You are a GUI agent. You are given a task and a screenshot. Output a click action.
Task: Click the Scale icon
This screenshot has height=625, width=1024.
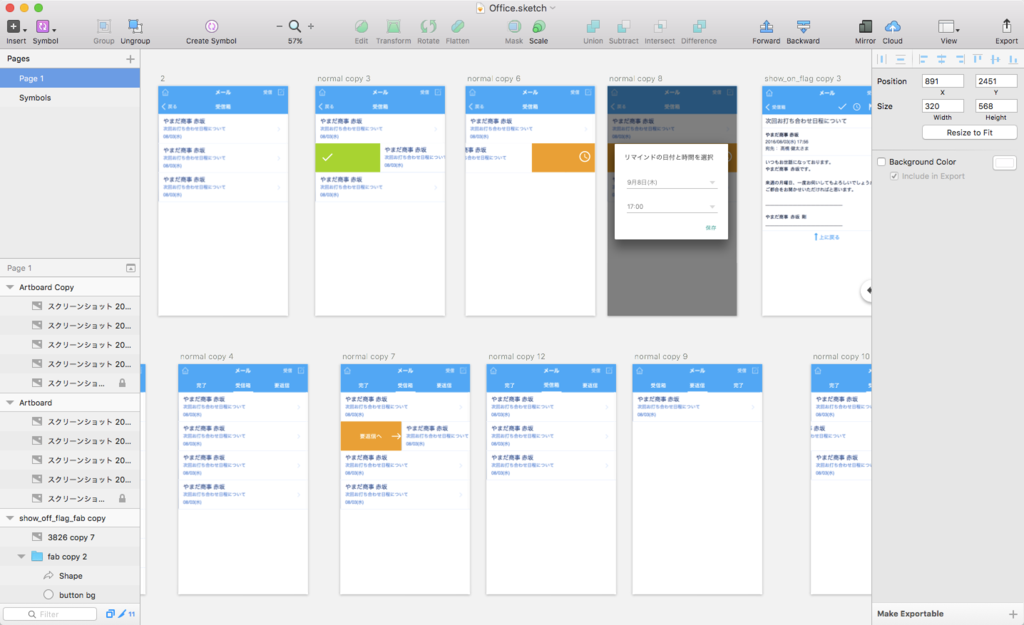pyautogui.click(x=539, y=26)
